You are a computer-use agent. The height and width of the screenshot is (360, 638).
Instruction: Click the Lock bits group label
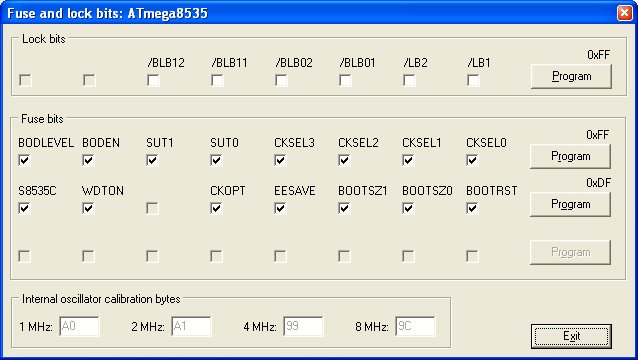tap(44, 39)
